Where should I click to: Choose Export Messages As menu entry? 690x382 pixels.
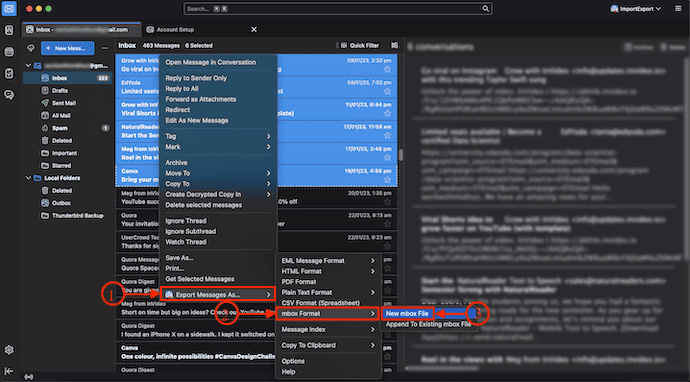(x=218, y=294)
